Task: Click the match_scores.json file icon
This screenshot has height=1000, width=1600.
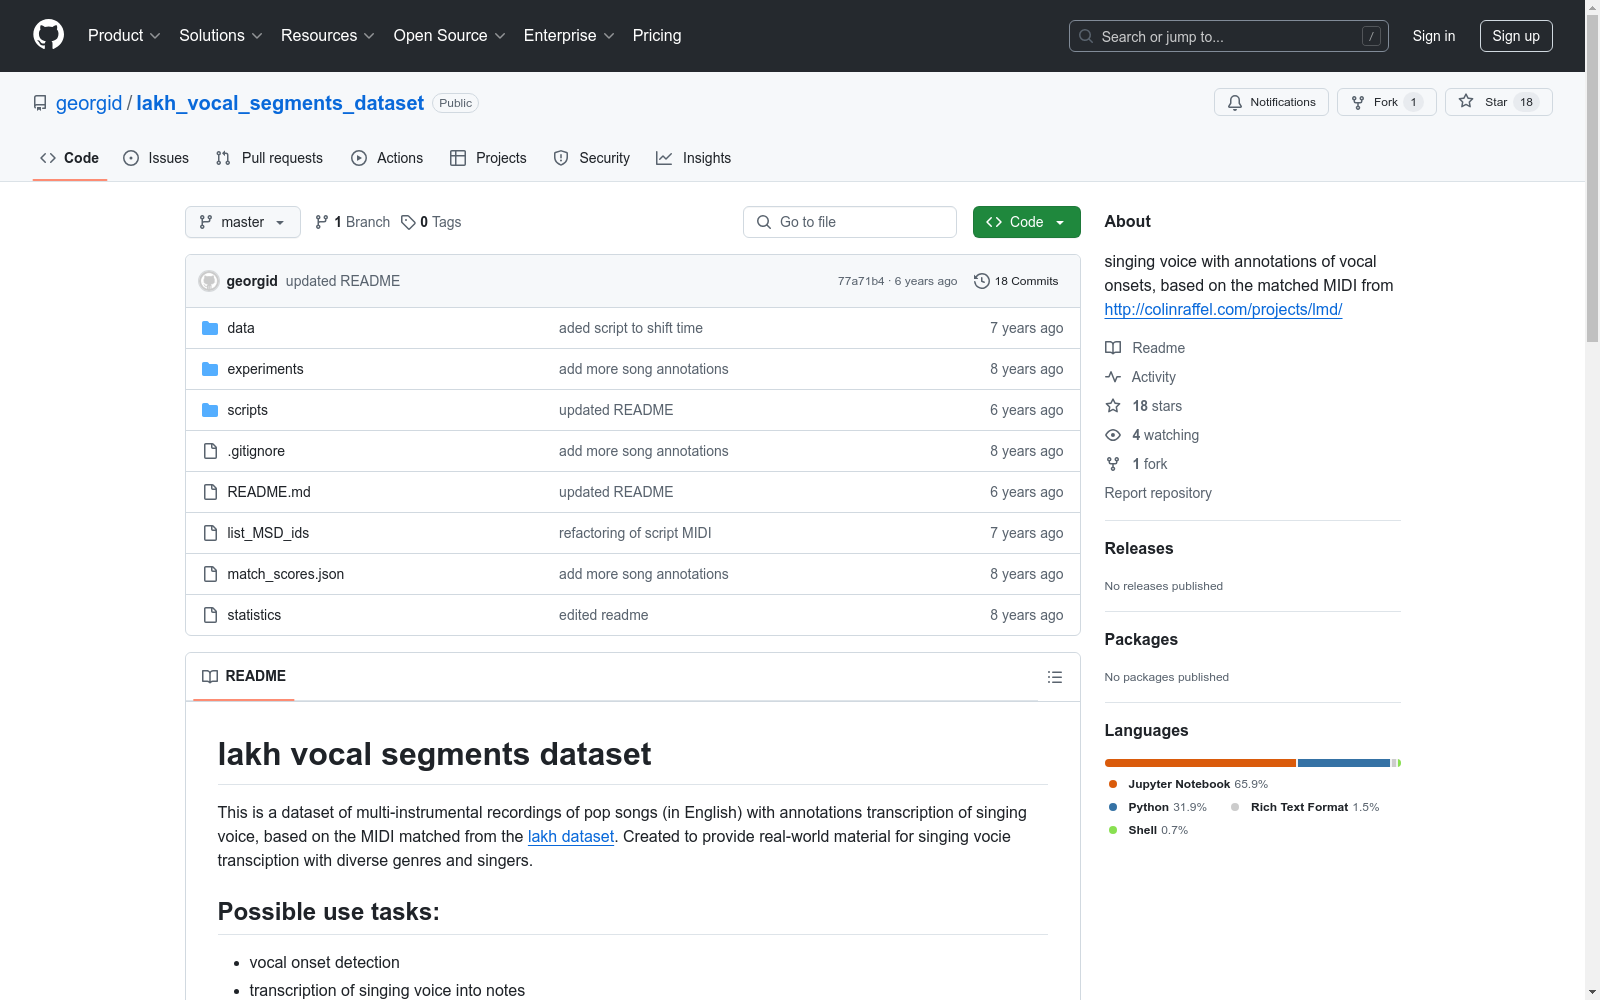Action: coord(210,574)
